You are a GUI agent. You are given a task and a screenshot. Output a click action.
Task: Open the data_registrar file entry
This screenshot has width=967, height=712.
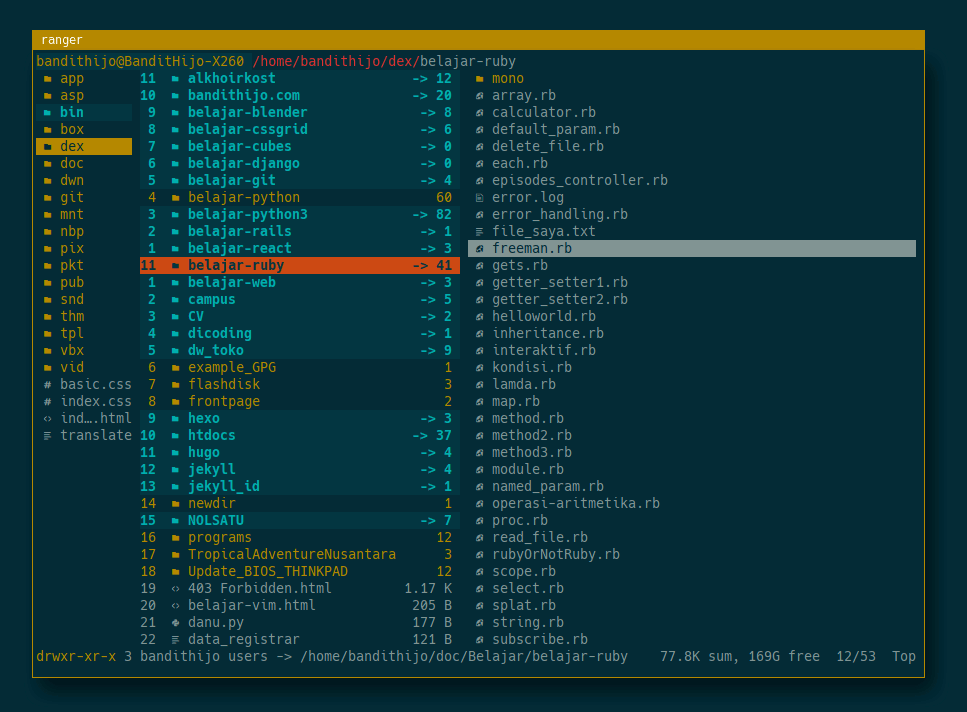(243, 640)
